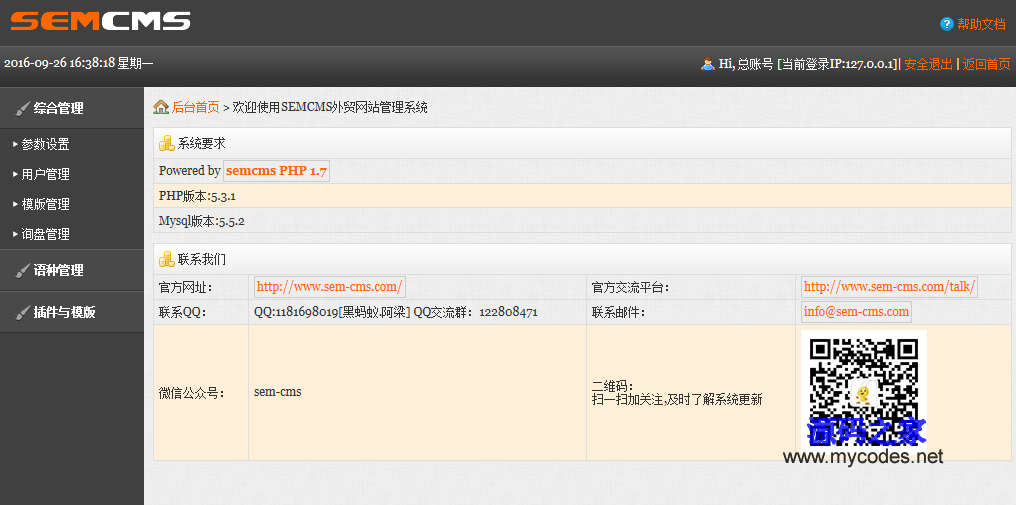Open 询盘管理 menu item

tap(45, 234)
